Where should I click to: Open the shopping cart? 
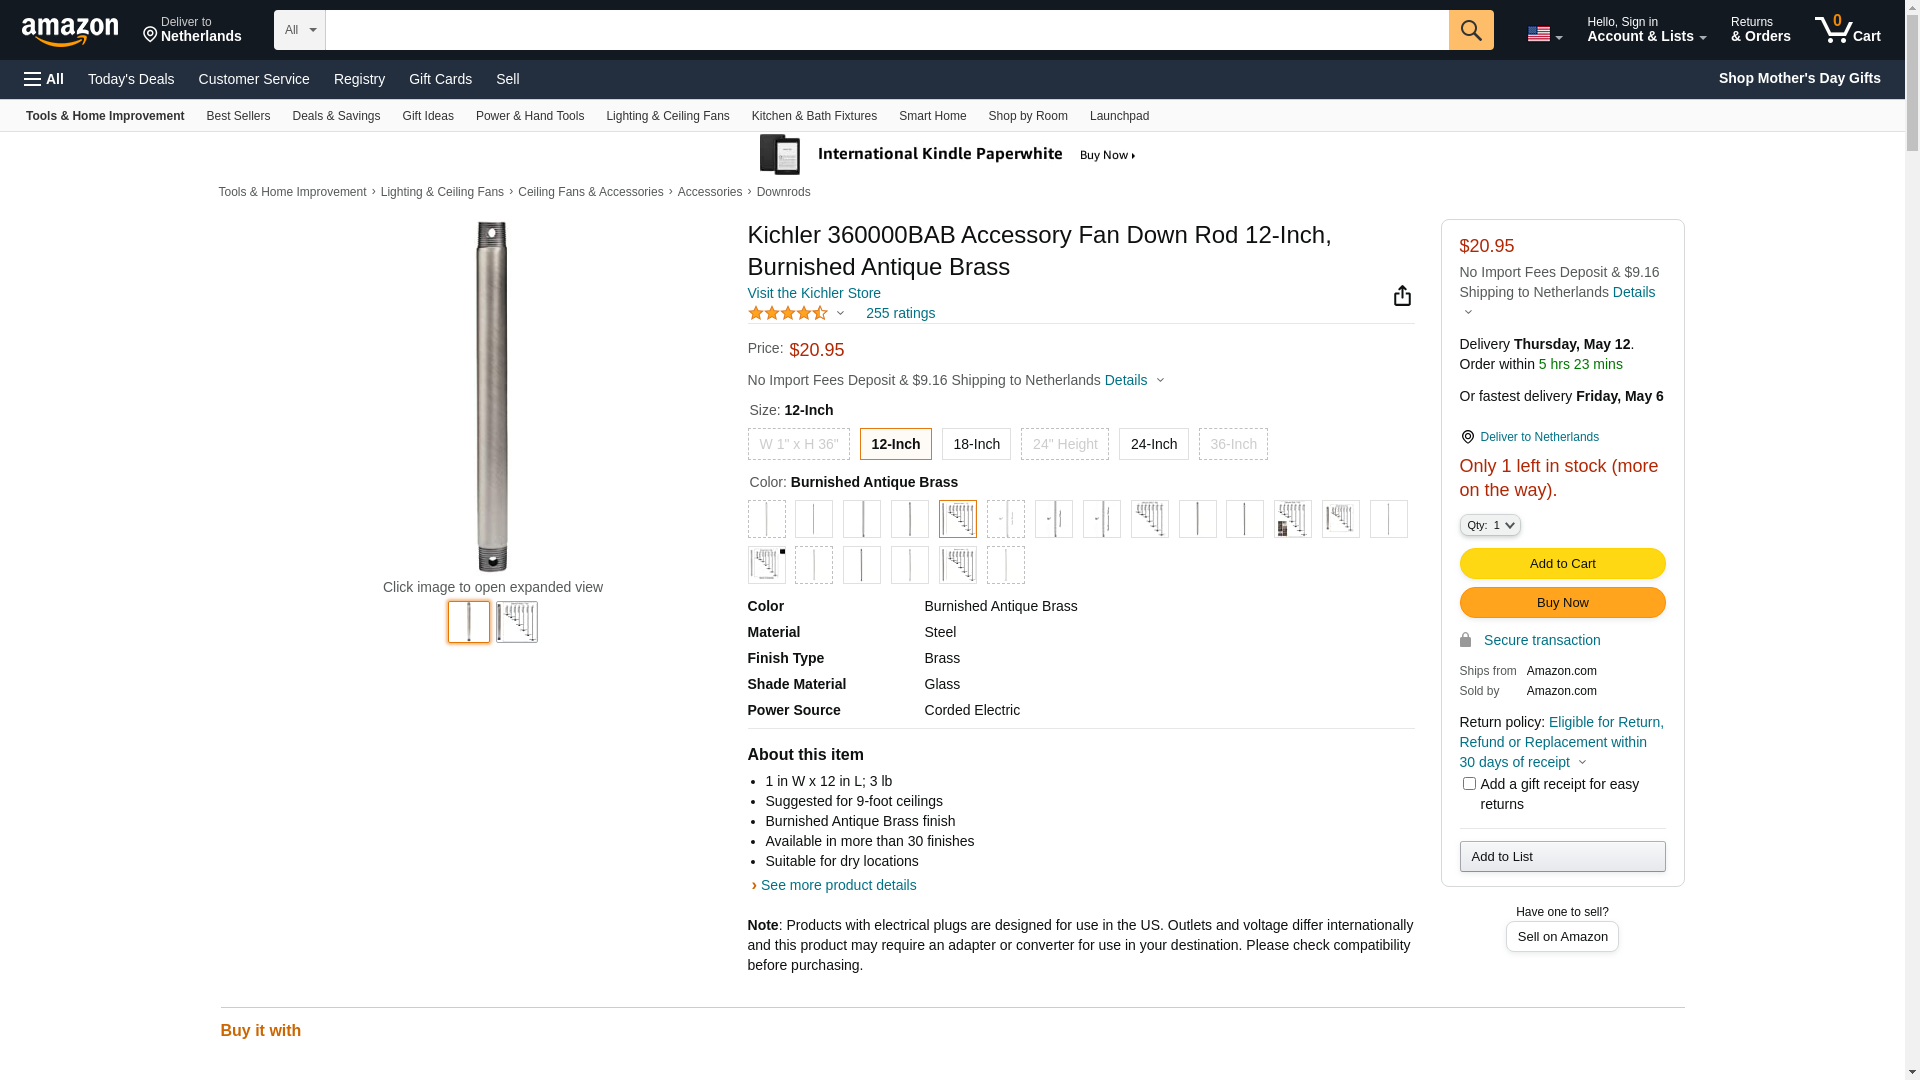point(1847,30)
